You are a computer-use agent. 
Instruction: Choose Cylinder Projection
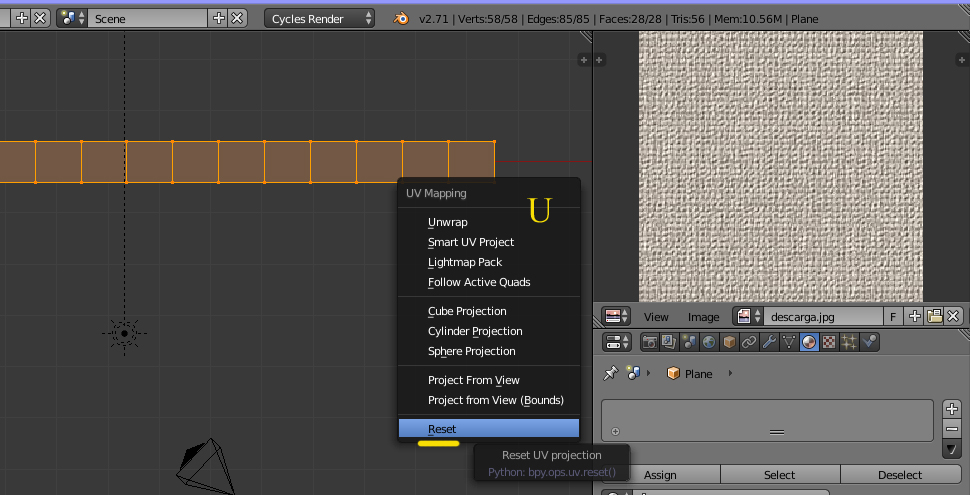pyautogui.click(x=489, y=331)
